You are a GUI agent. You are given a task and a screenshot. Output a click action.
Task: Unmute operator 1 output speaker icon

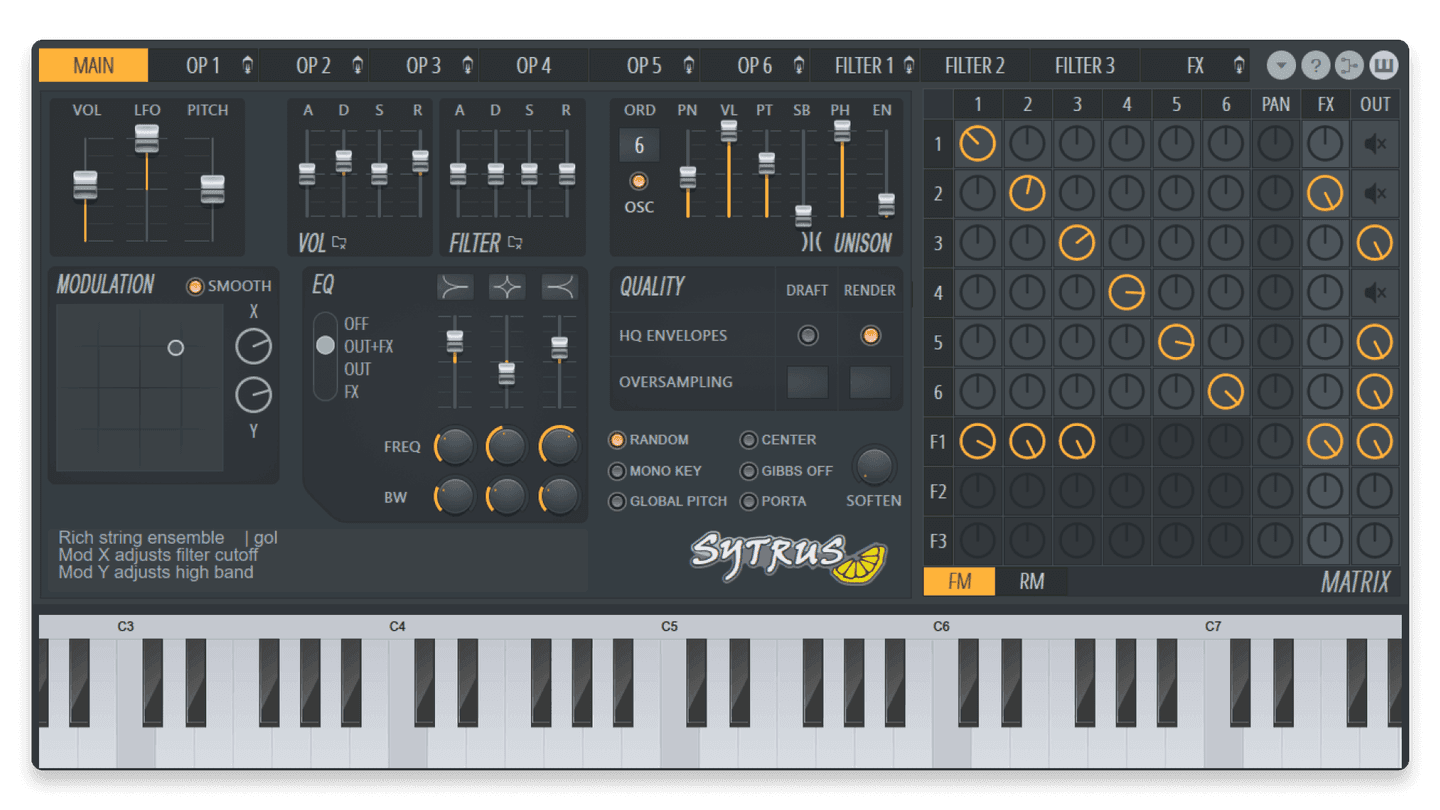[x=1375, y=144]
